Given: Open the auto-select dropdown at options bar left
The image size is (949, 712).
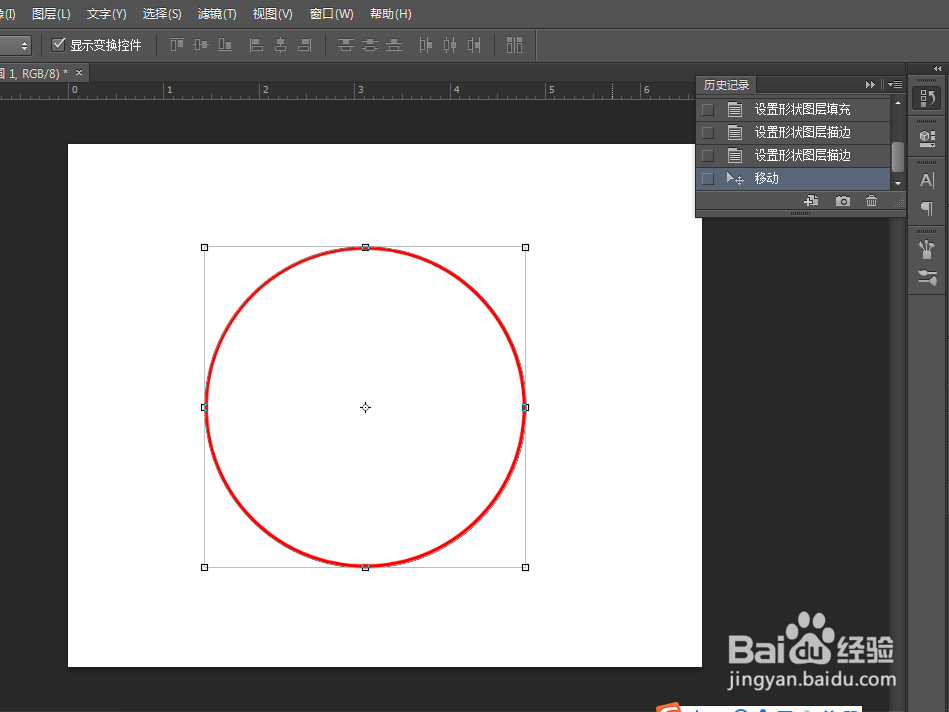Looking at the screenshot, I should click(x=15, y=45).
